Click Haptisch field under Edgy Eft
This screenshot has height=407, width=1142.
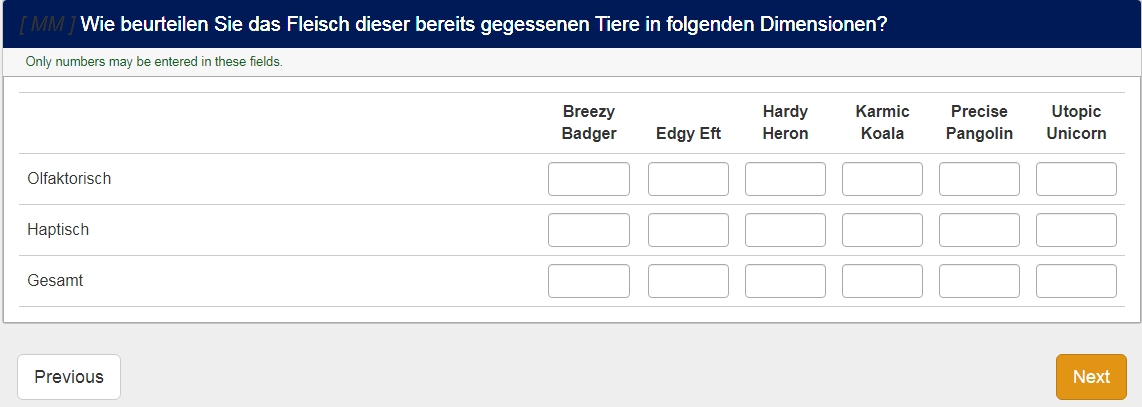point(688,230)
